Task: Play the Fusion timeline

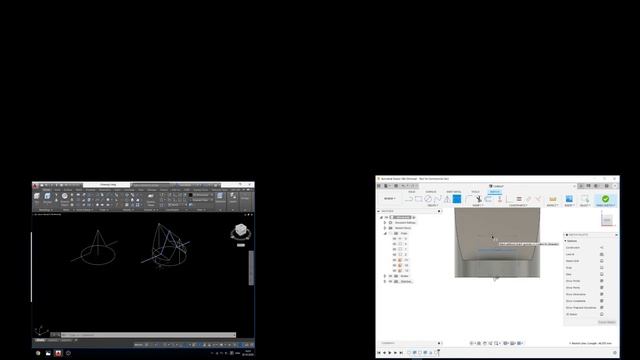Action: pyautogui.click(x=390, y=353)
